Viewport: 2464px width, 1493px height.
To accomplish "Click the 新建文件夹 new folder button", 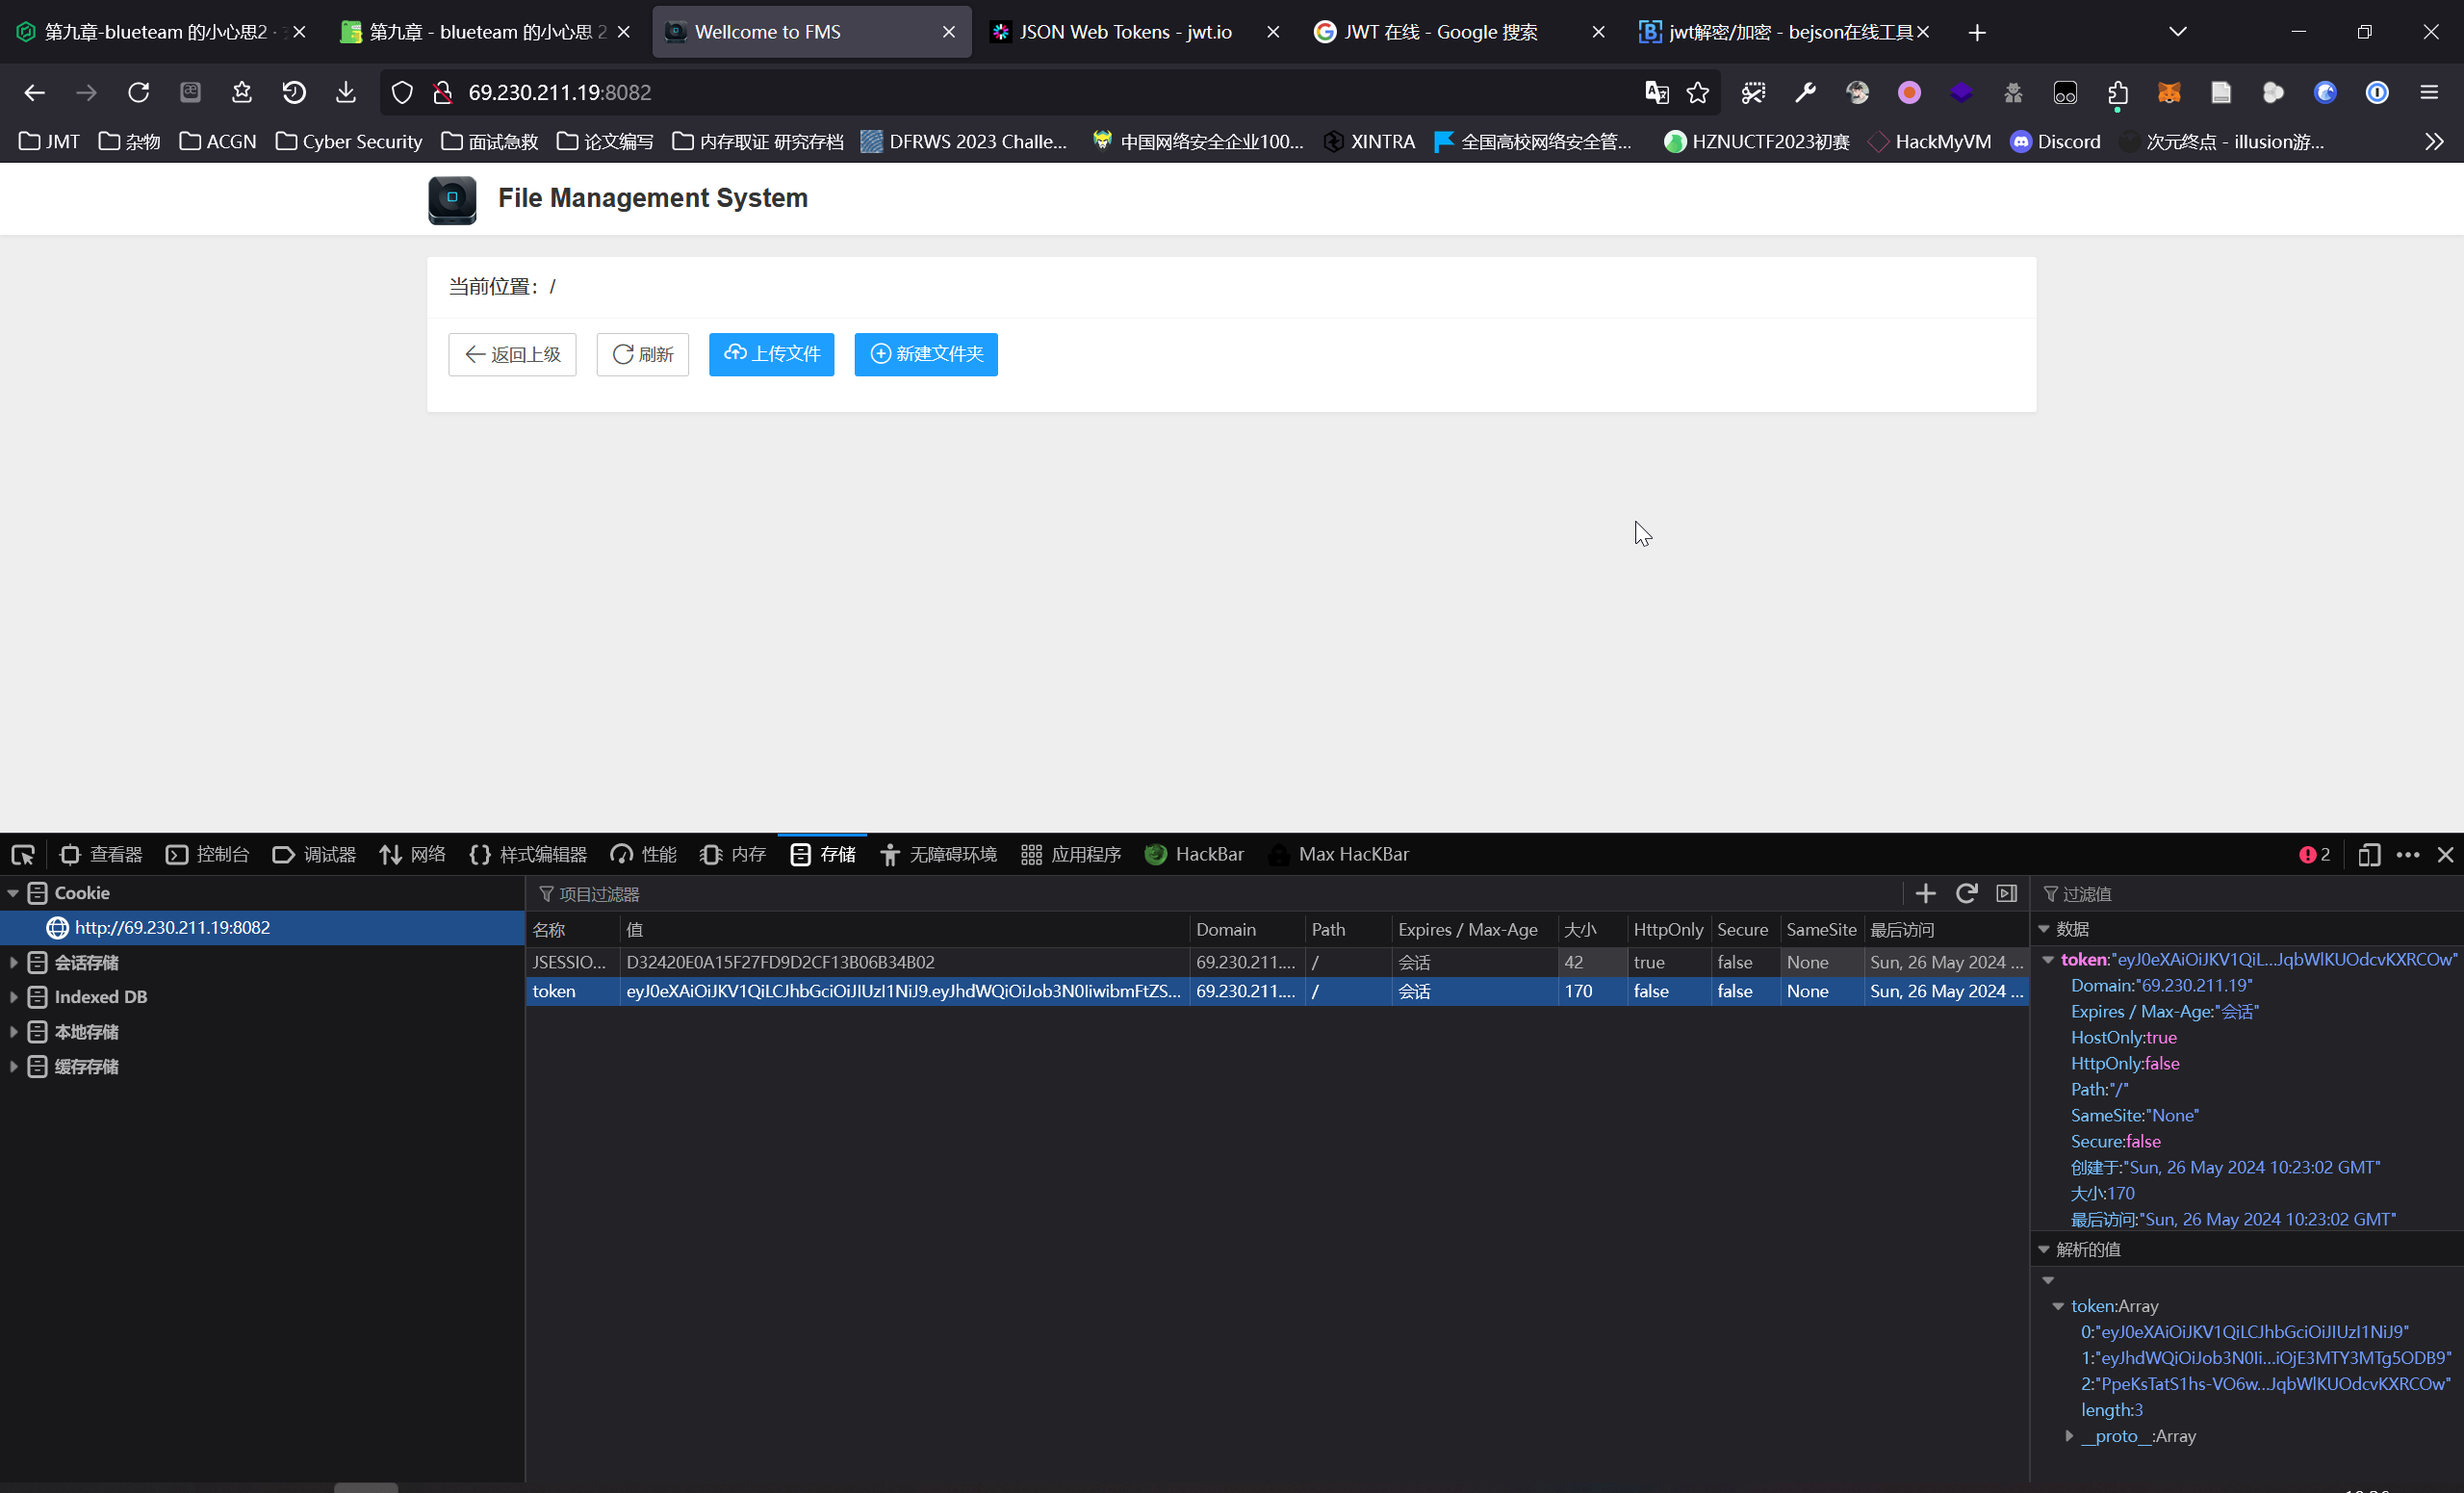I will (x=926, y=355).
